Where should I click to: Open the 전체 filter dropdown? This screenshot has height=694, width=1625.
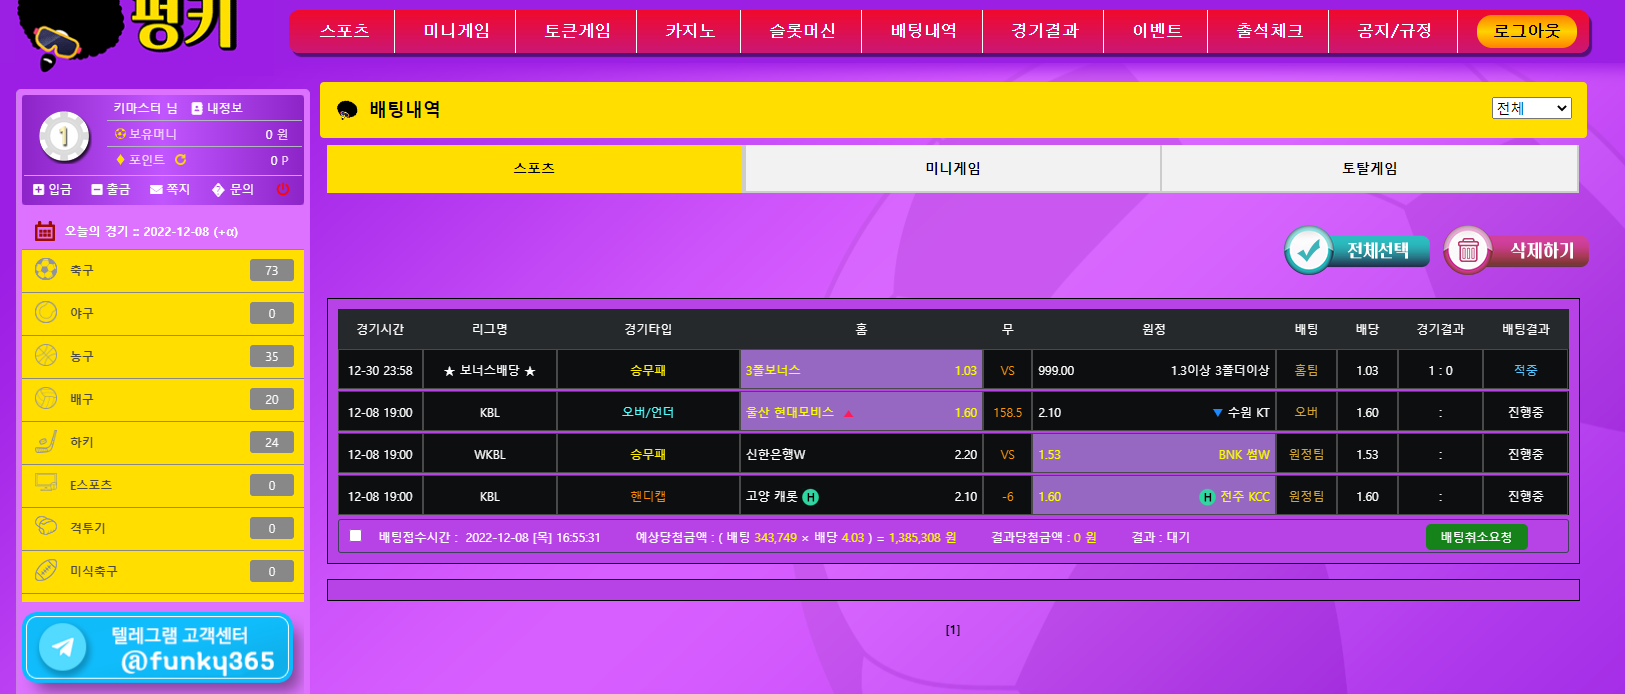1531,108
